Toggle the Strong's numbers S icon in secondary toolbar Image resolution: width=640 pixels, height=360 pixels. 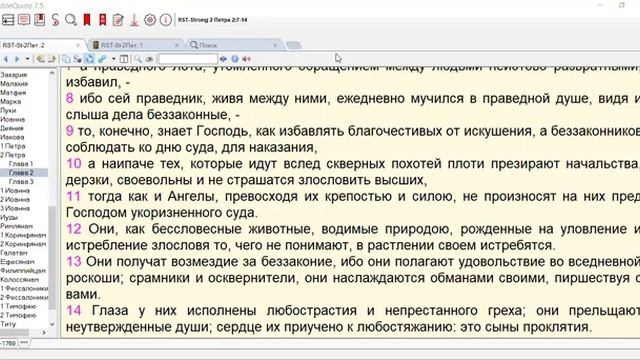coord(78,59)
